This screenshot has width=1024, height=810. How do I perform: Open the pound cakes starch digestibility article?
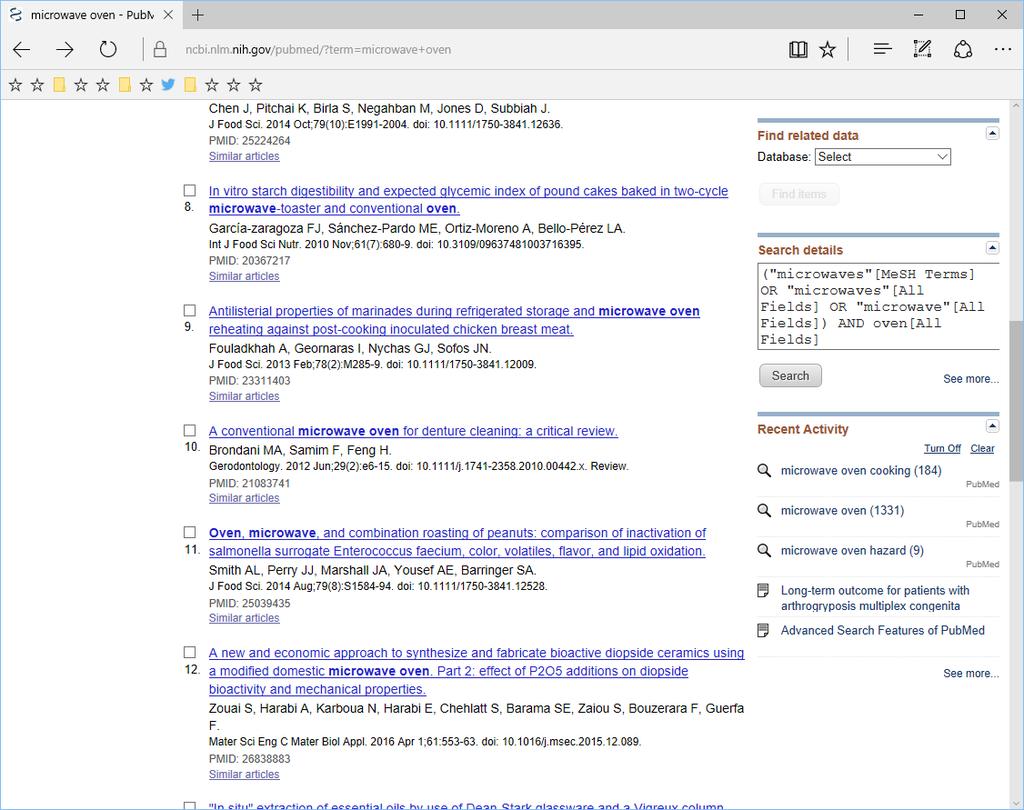click(468, 200)
